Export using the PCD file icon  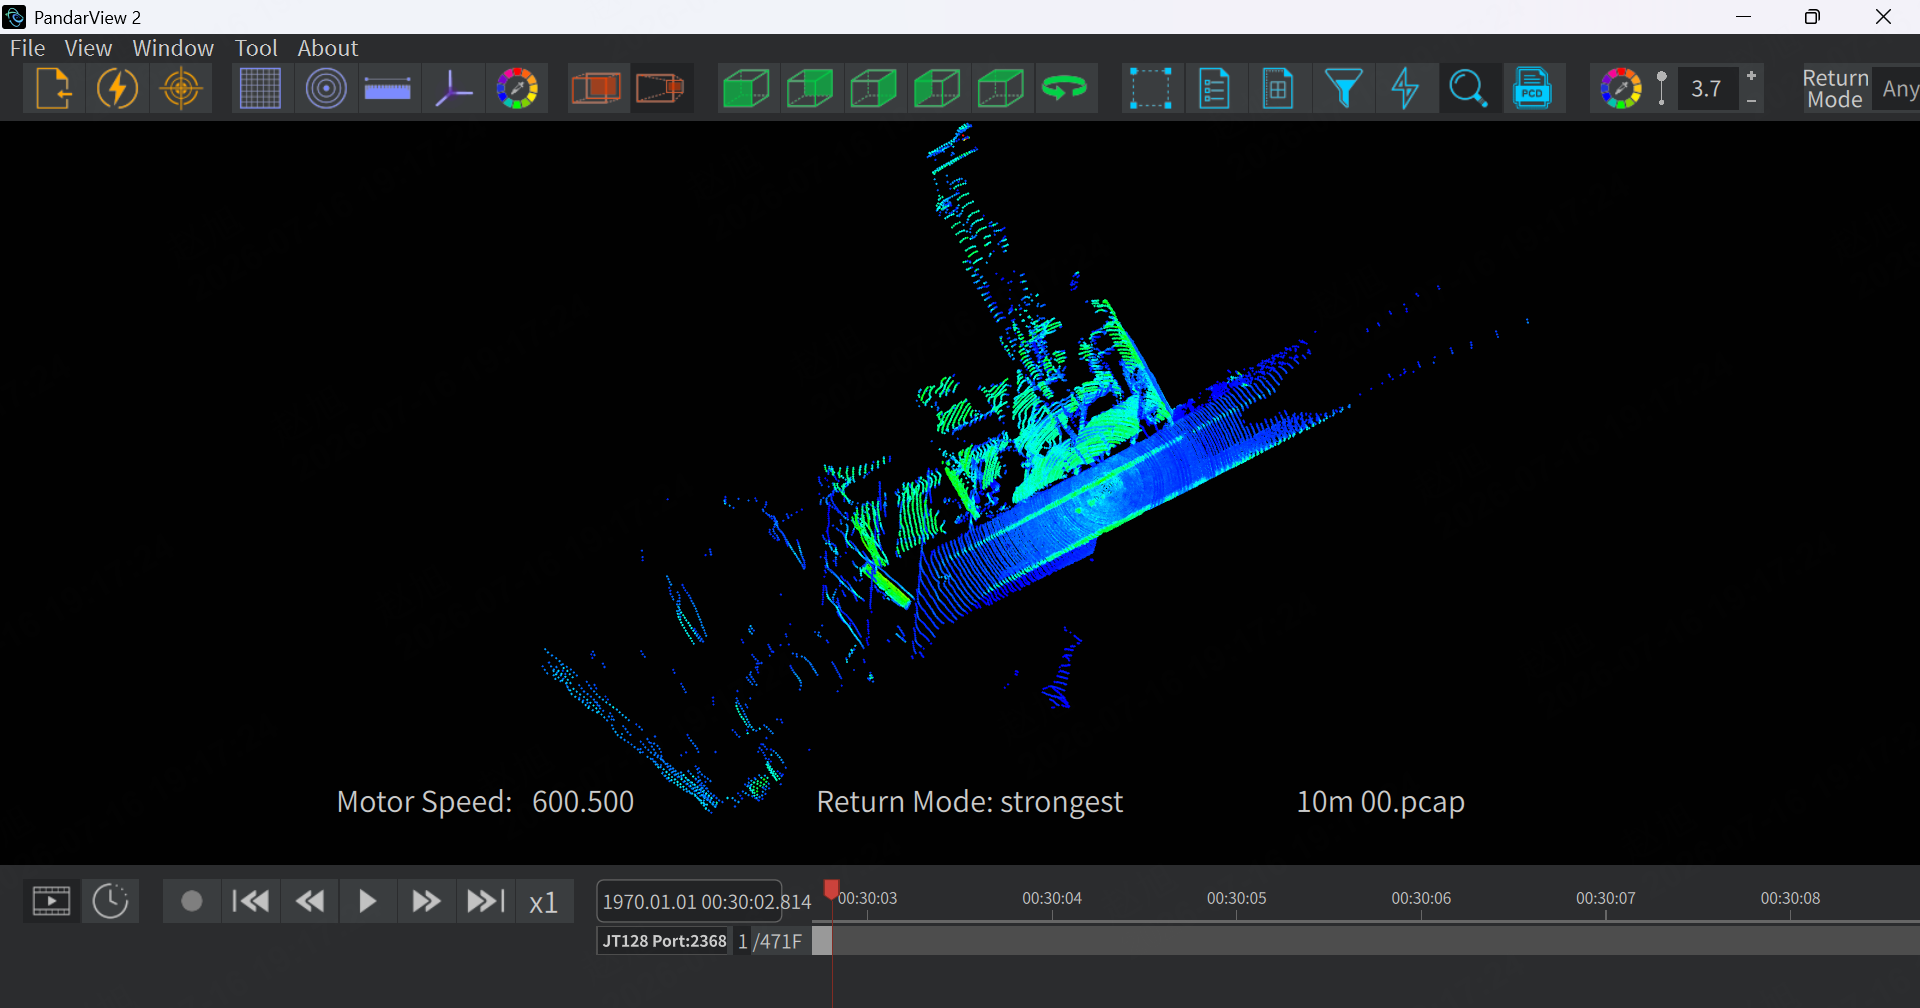1532,89
